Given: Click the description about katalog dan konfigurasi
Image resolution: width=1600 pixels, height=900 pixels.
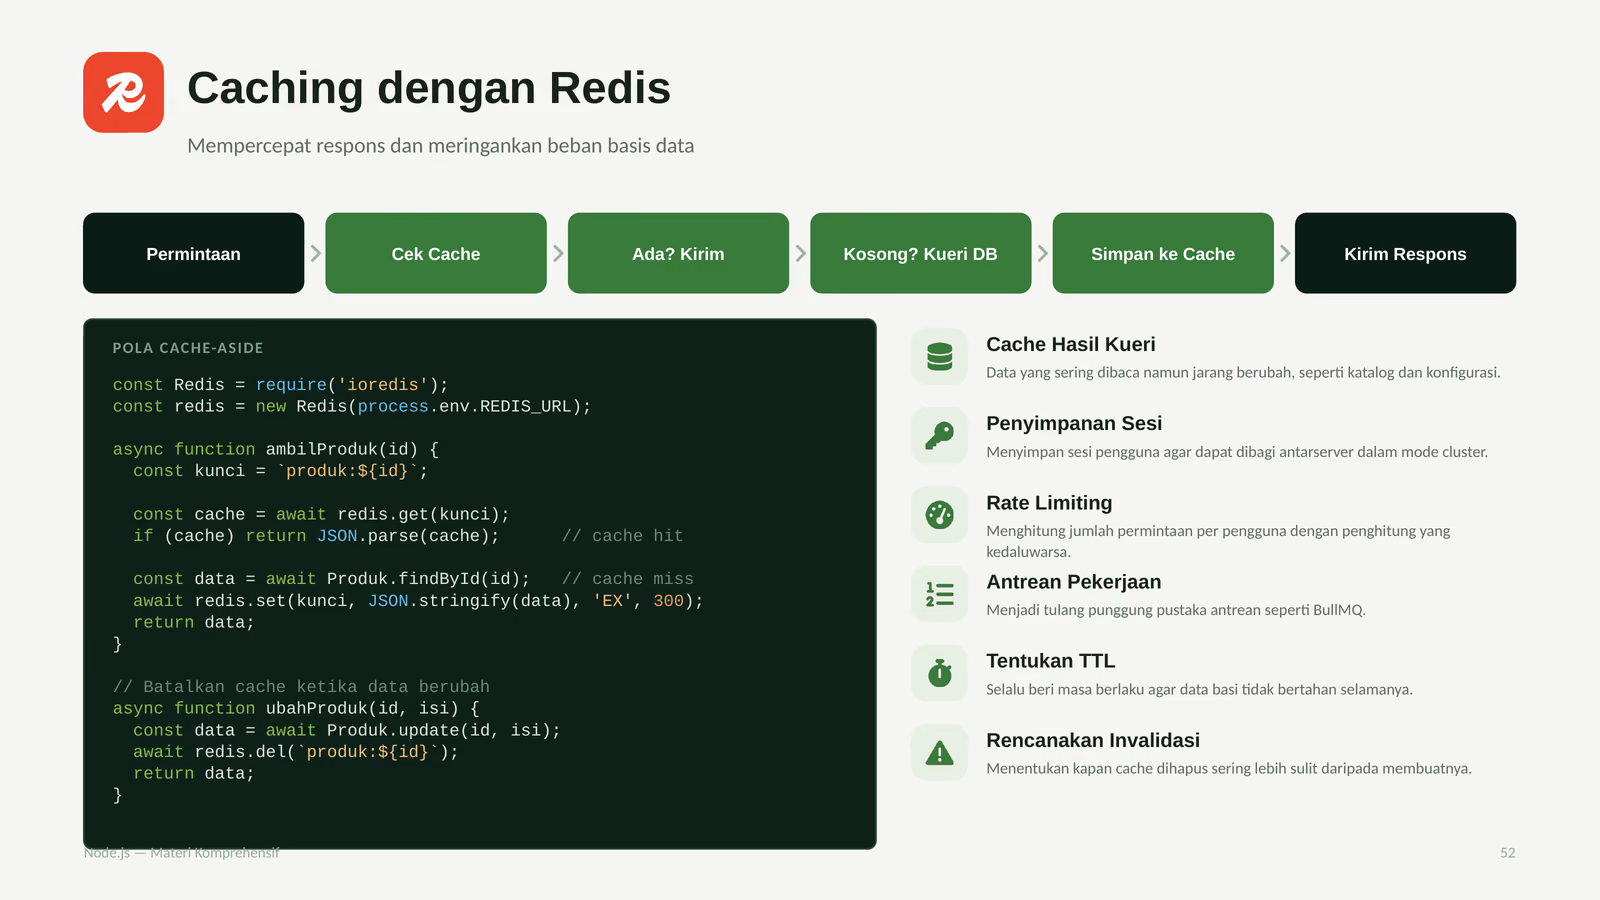Looking at the screenshot, I should pos(1243,373).
